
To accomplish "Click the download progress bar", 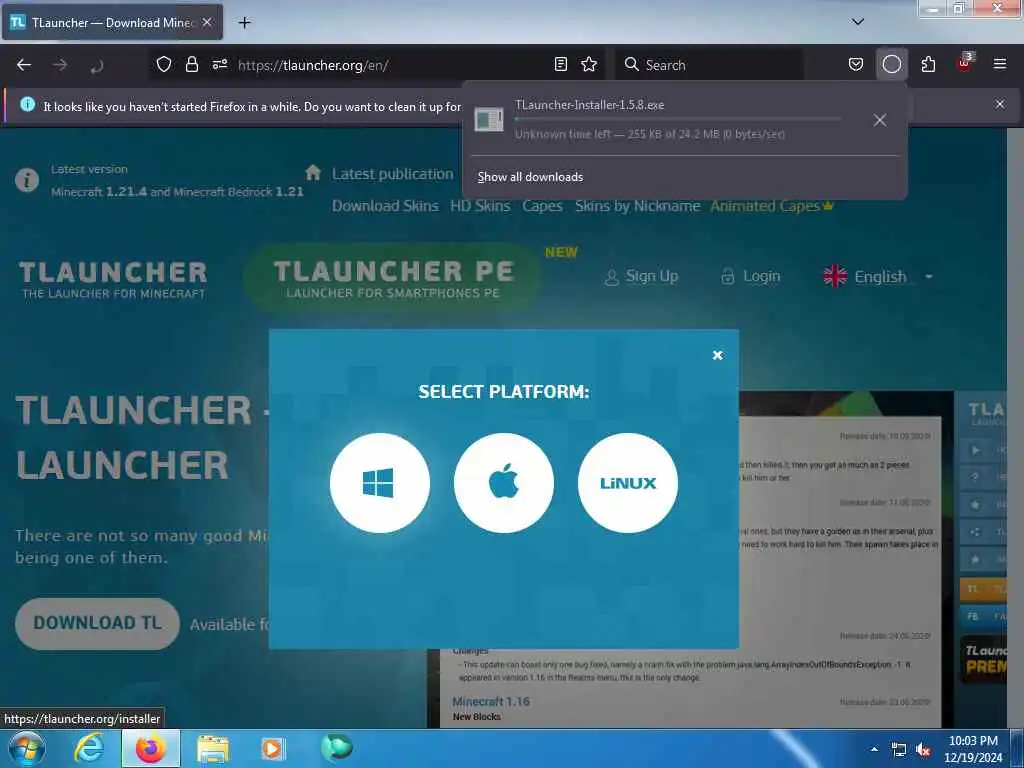I will point(677,120).
